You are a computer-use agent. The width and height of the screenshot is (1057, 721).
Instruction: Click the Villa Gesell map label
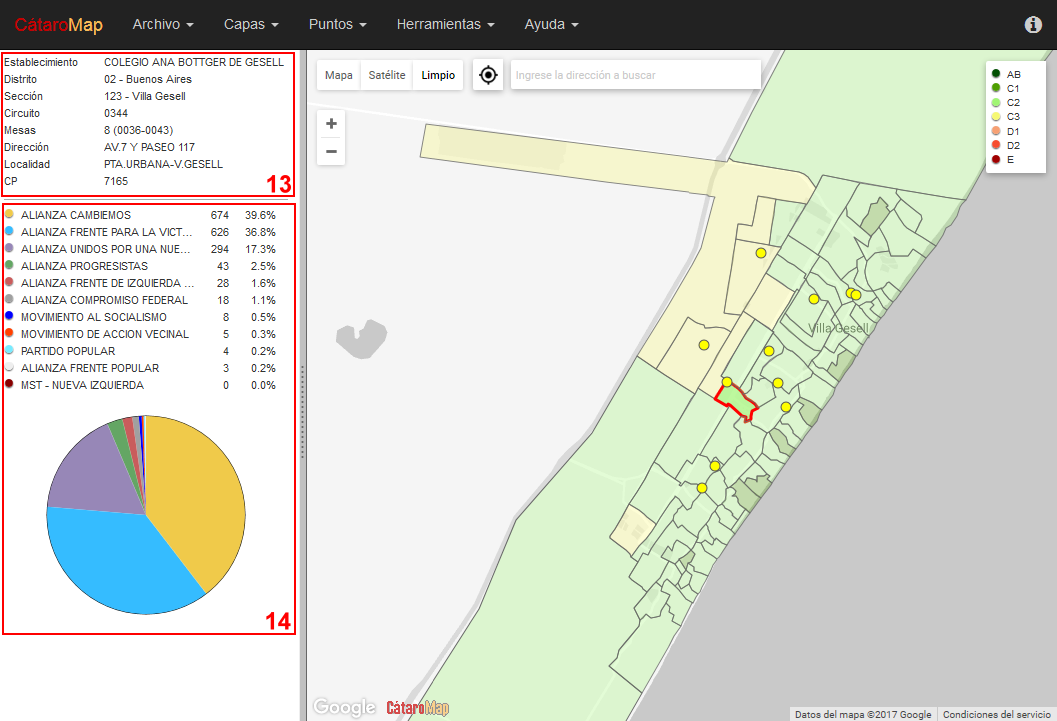(838, 328)
